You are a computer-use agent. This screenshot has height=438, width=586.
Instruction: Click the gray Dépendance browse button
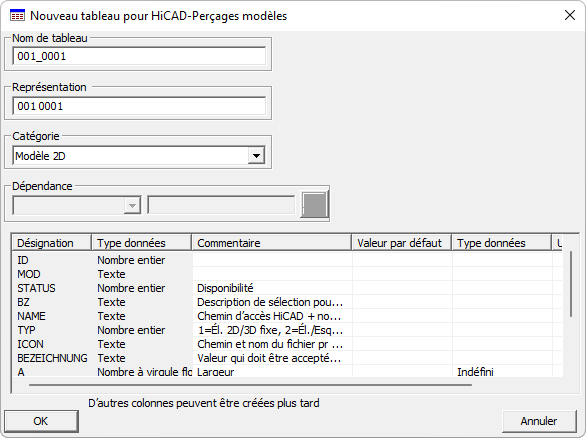pos(314,204)
